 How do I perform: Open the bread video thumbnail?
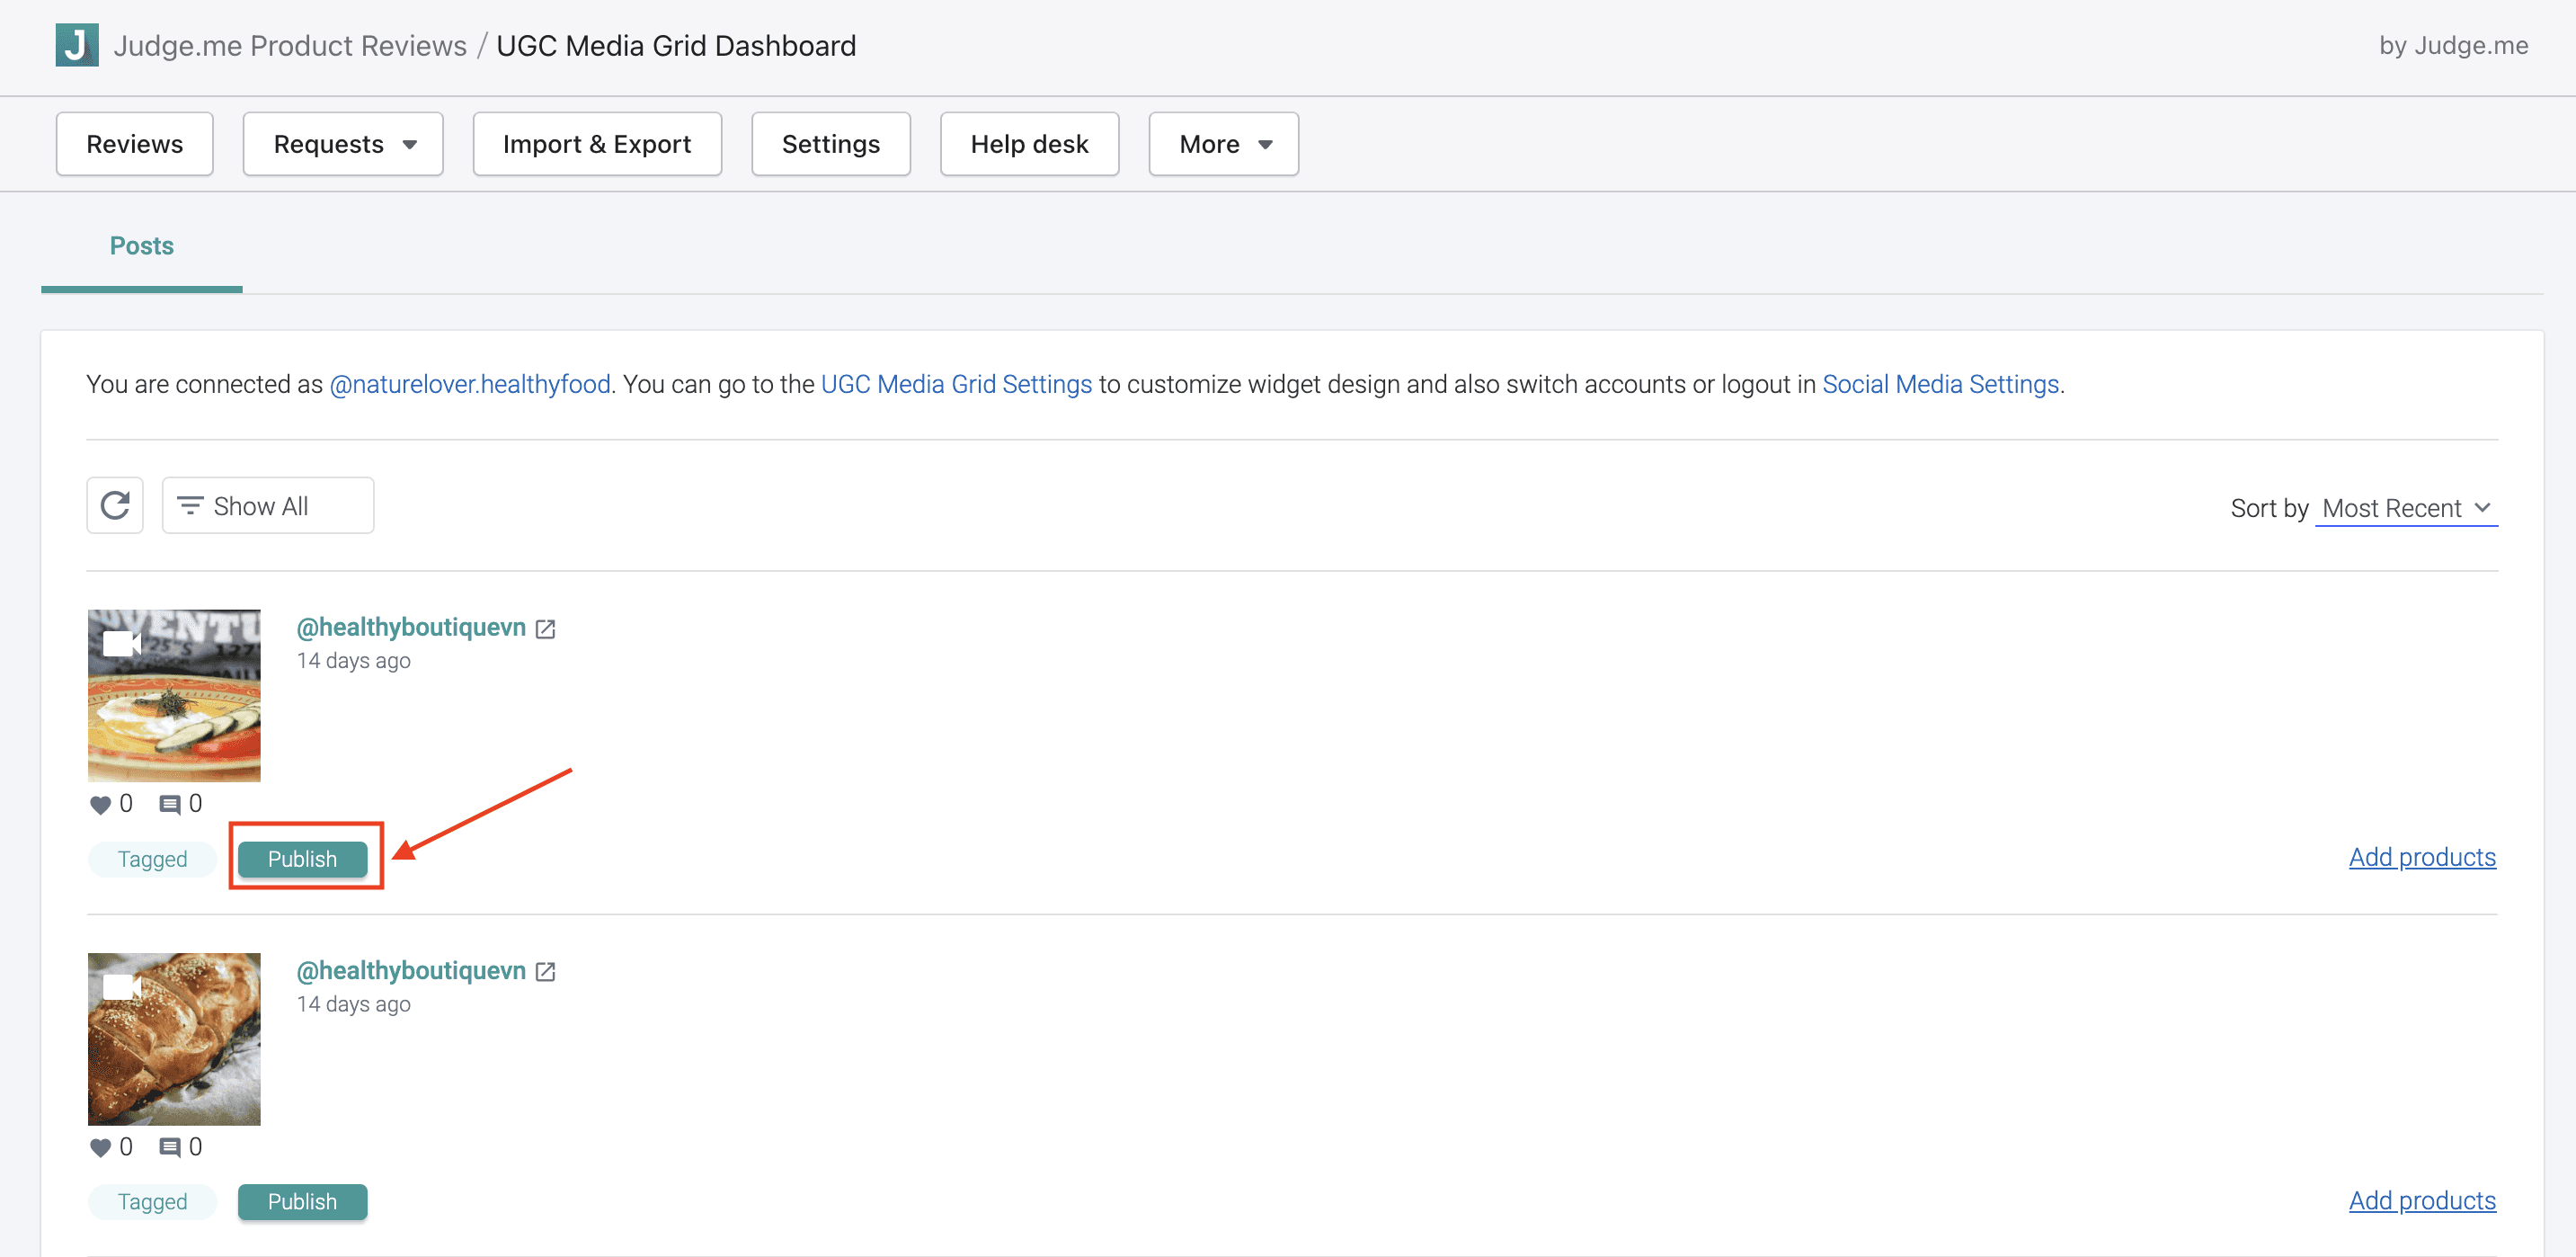point(174,1039)
